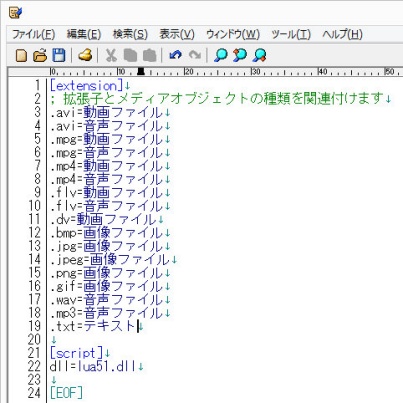Image resolution: width=403 pixels, height=403 pixels.
Task: Click line 4 .avi=音声ファイル
Action: pos(106,126)
